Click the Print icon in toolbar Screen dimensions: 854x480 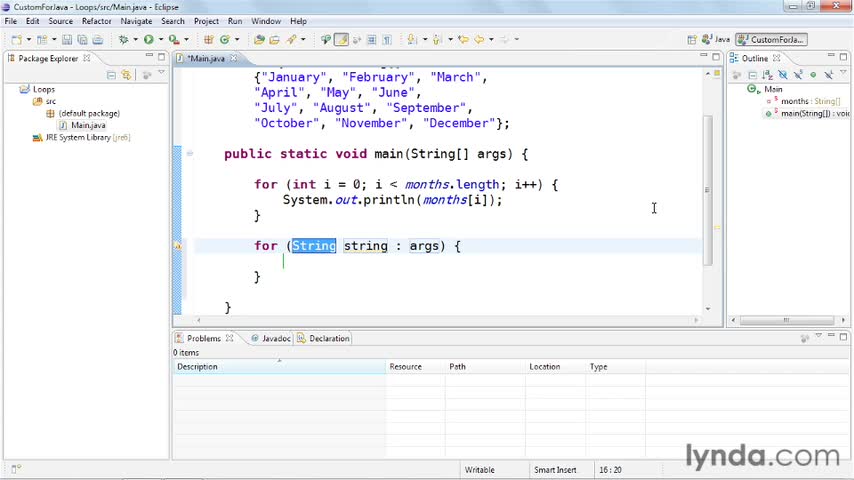98,40
